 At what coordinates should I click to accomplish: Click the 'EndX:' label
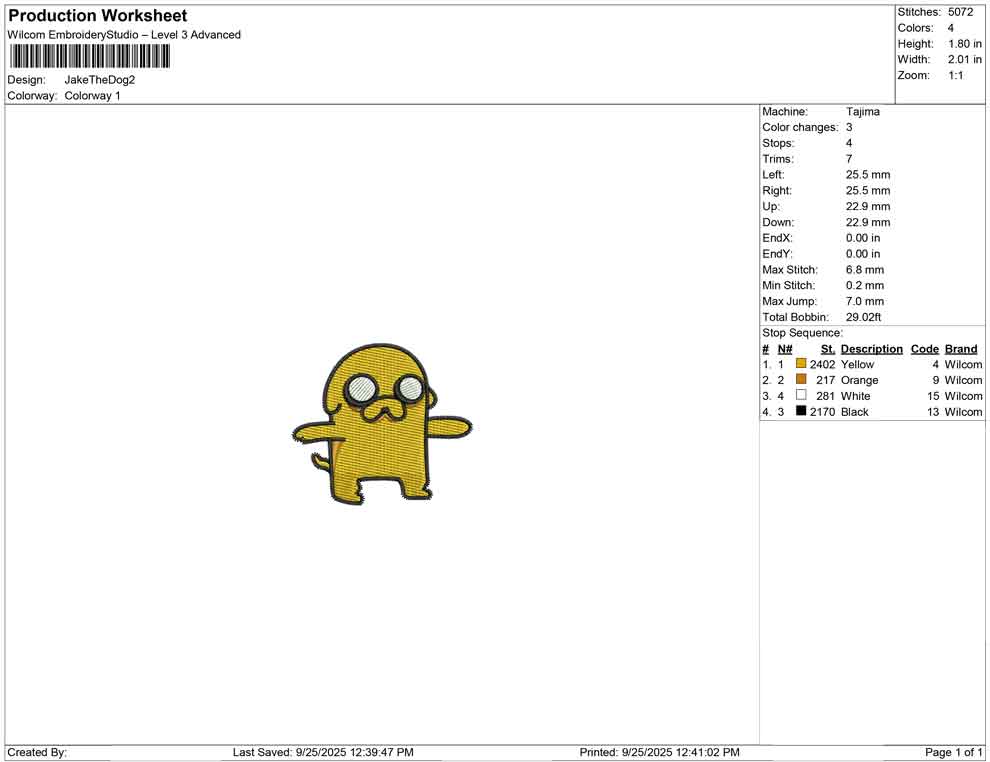(777, 238)
